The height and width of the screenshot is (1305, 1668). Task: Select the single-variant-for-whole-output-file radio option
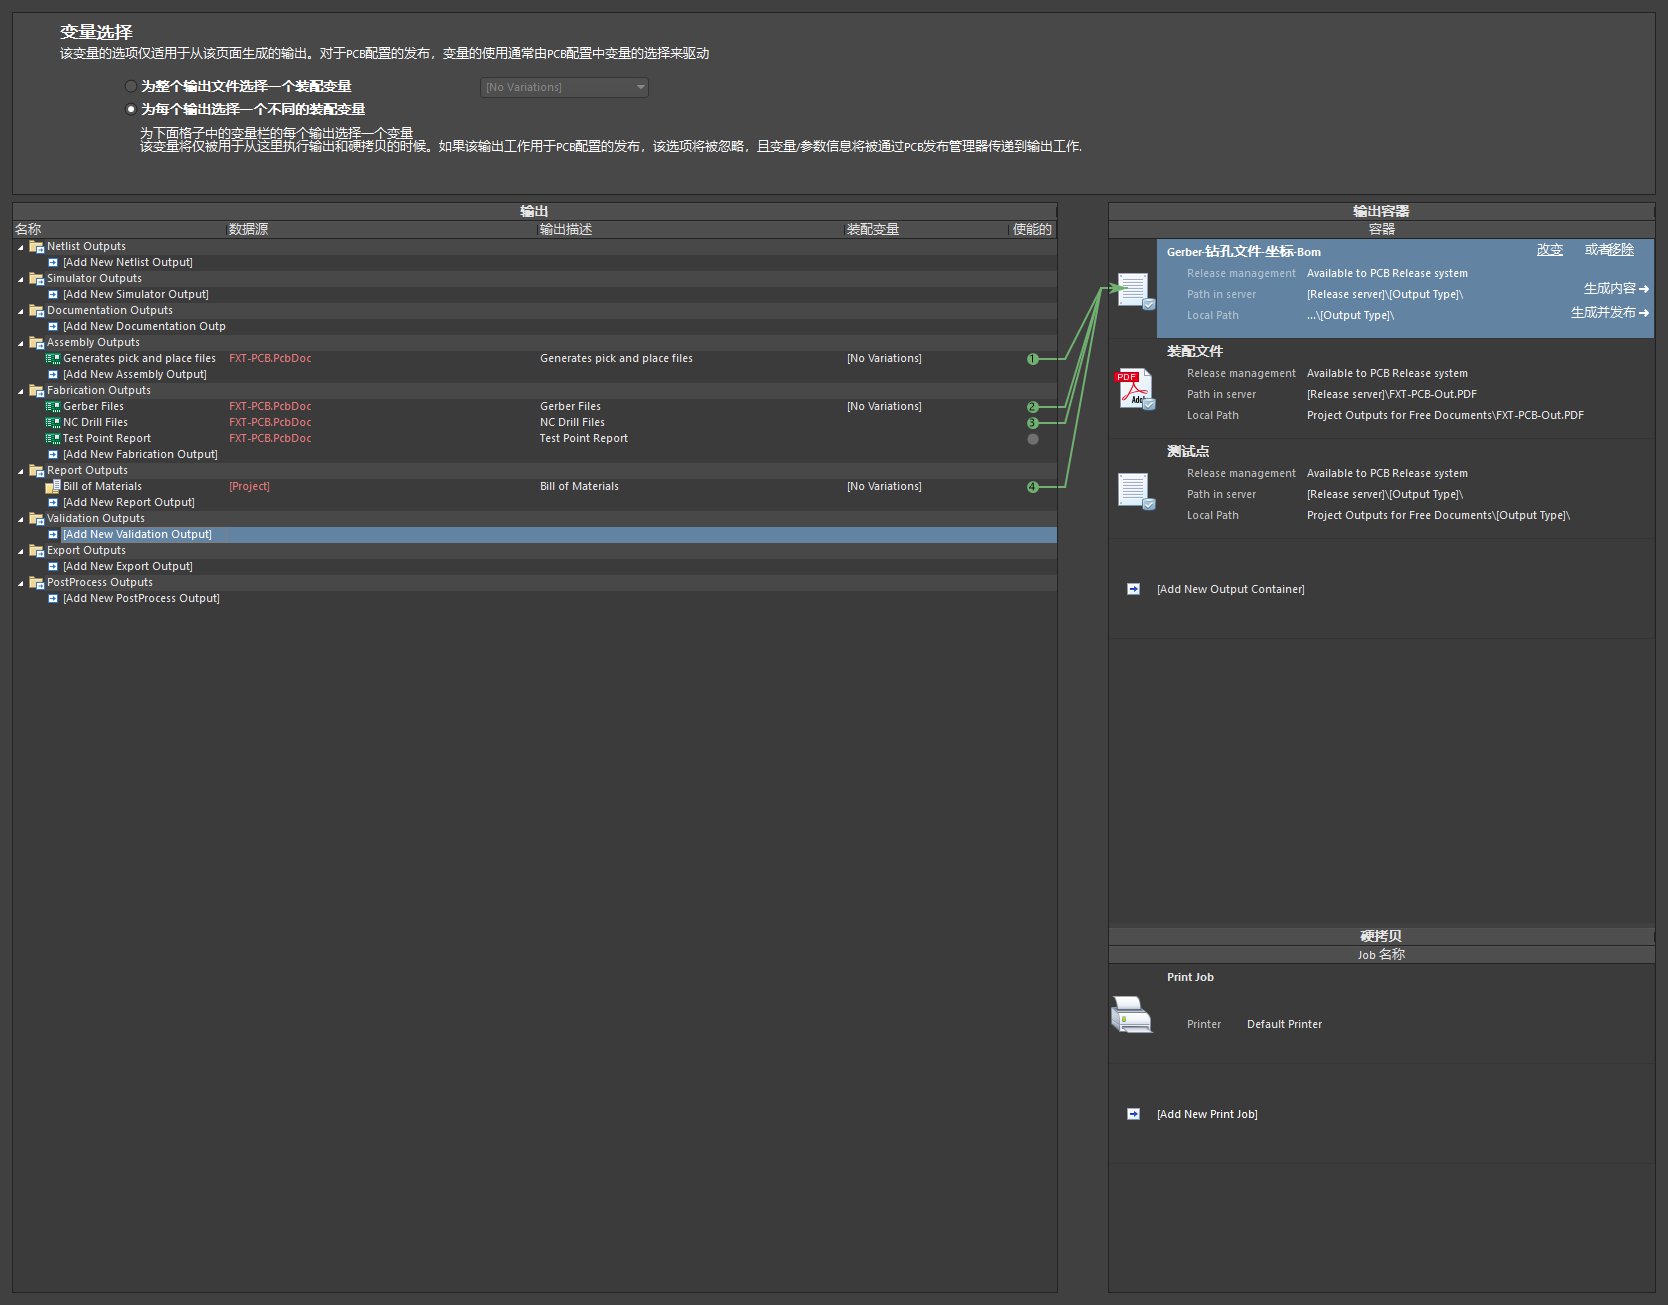coord(131,86)
